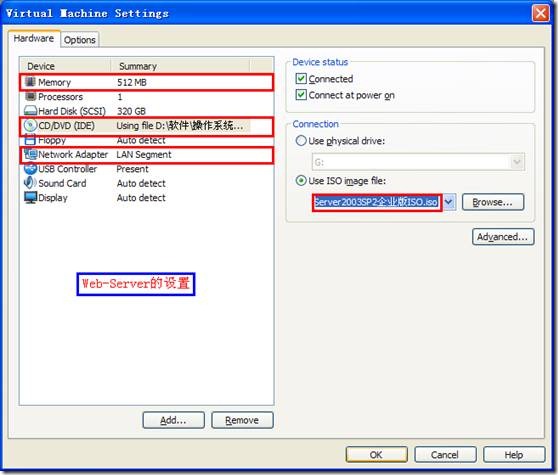This screenshot has width=558, height=475.
Task: Click the ISO file path input field
Action: (377, 202)
